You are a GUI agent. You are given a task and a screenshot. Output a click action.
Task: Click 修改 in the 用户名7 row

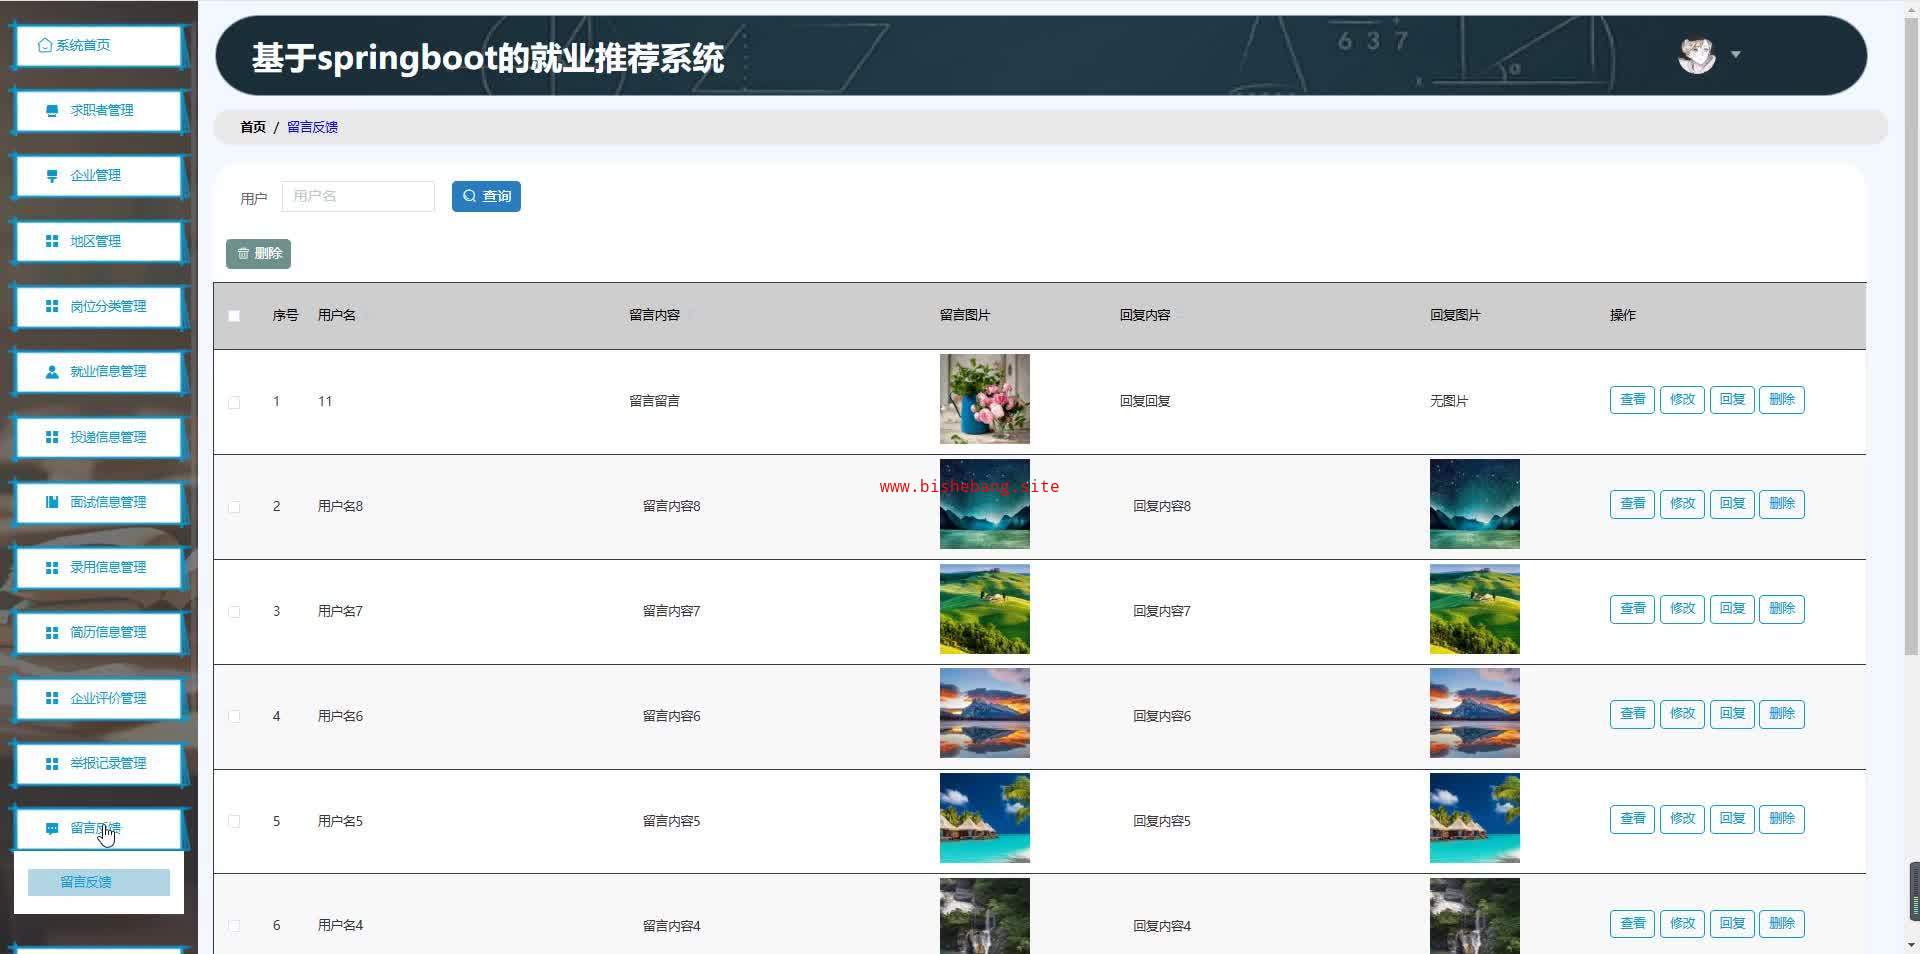(x=1682, y=609)
